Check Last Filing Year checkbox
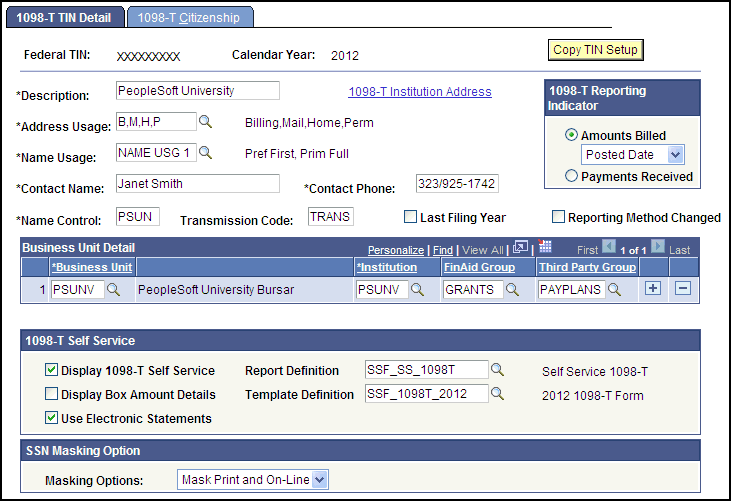Image resolution: width=731 pixels, height=501 pixels. tap(410, 217)
